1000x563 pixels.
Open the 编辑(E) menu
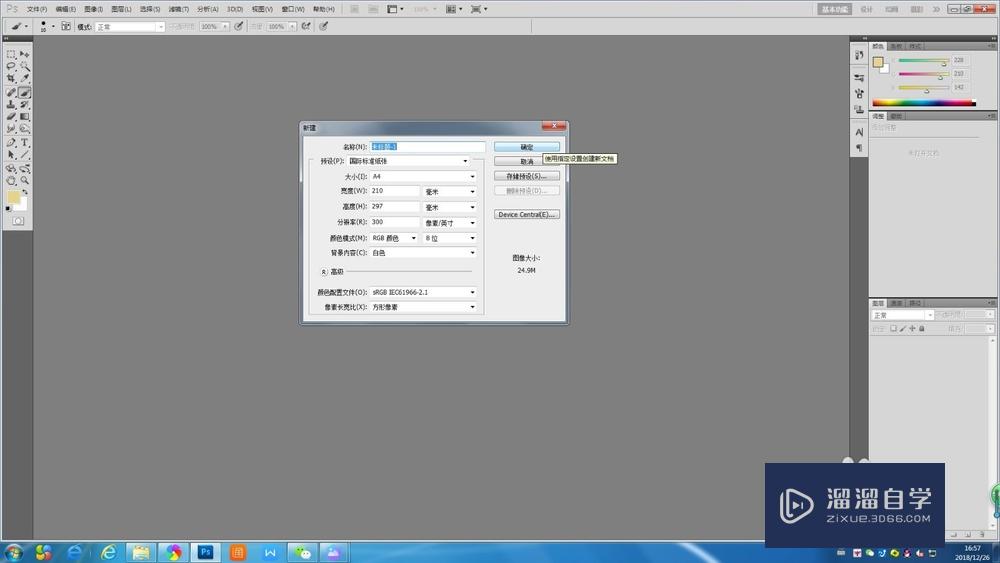coord(65,9)
